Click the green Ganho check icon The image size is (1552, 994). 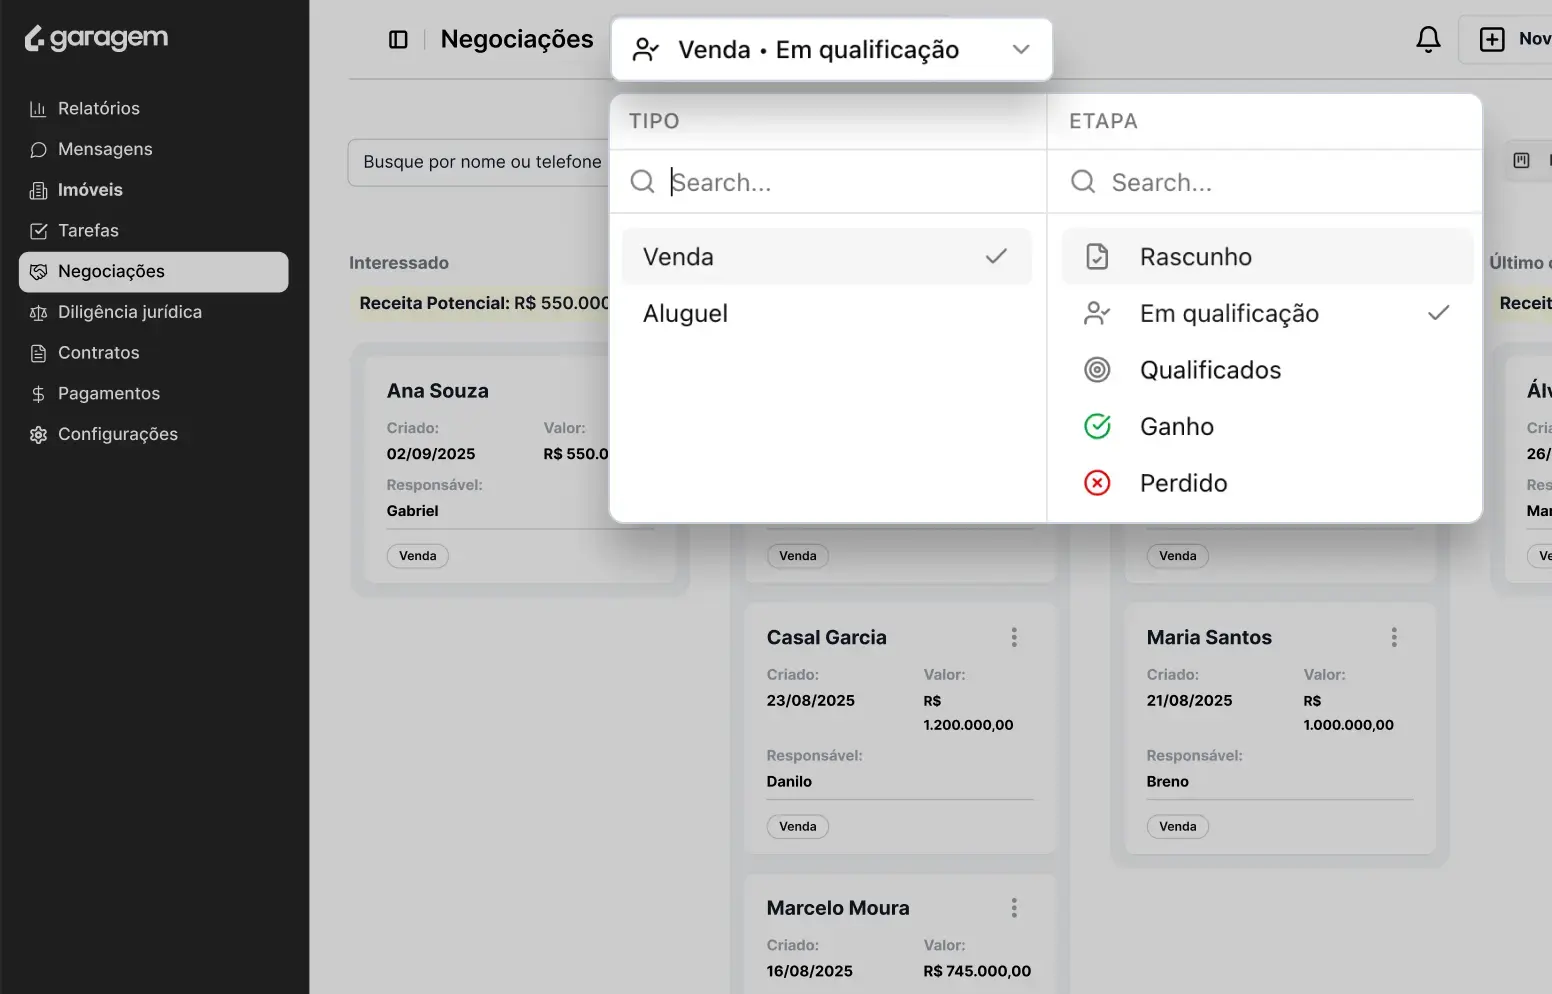[1097, 426]
